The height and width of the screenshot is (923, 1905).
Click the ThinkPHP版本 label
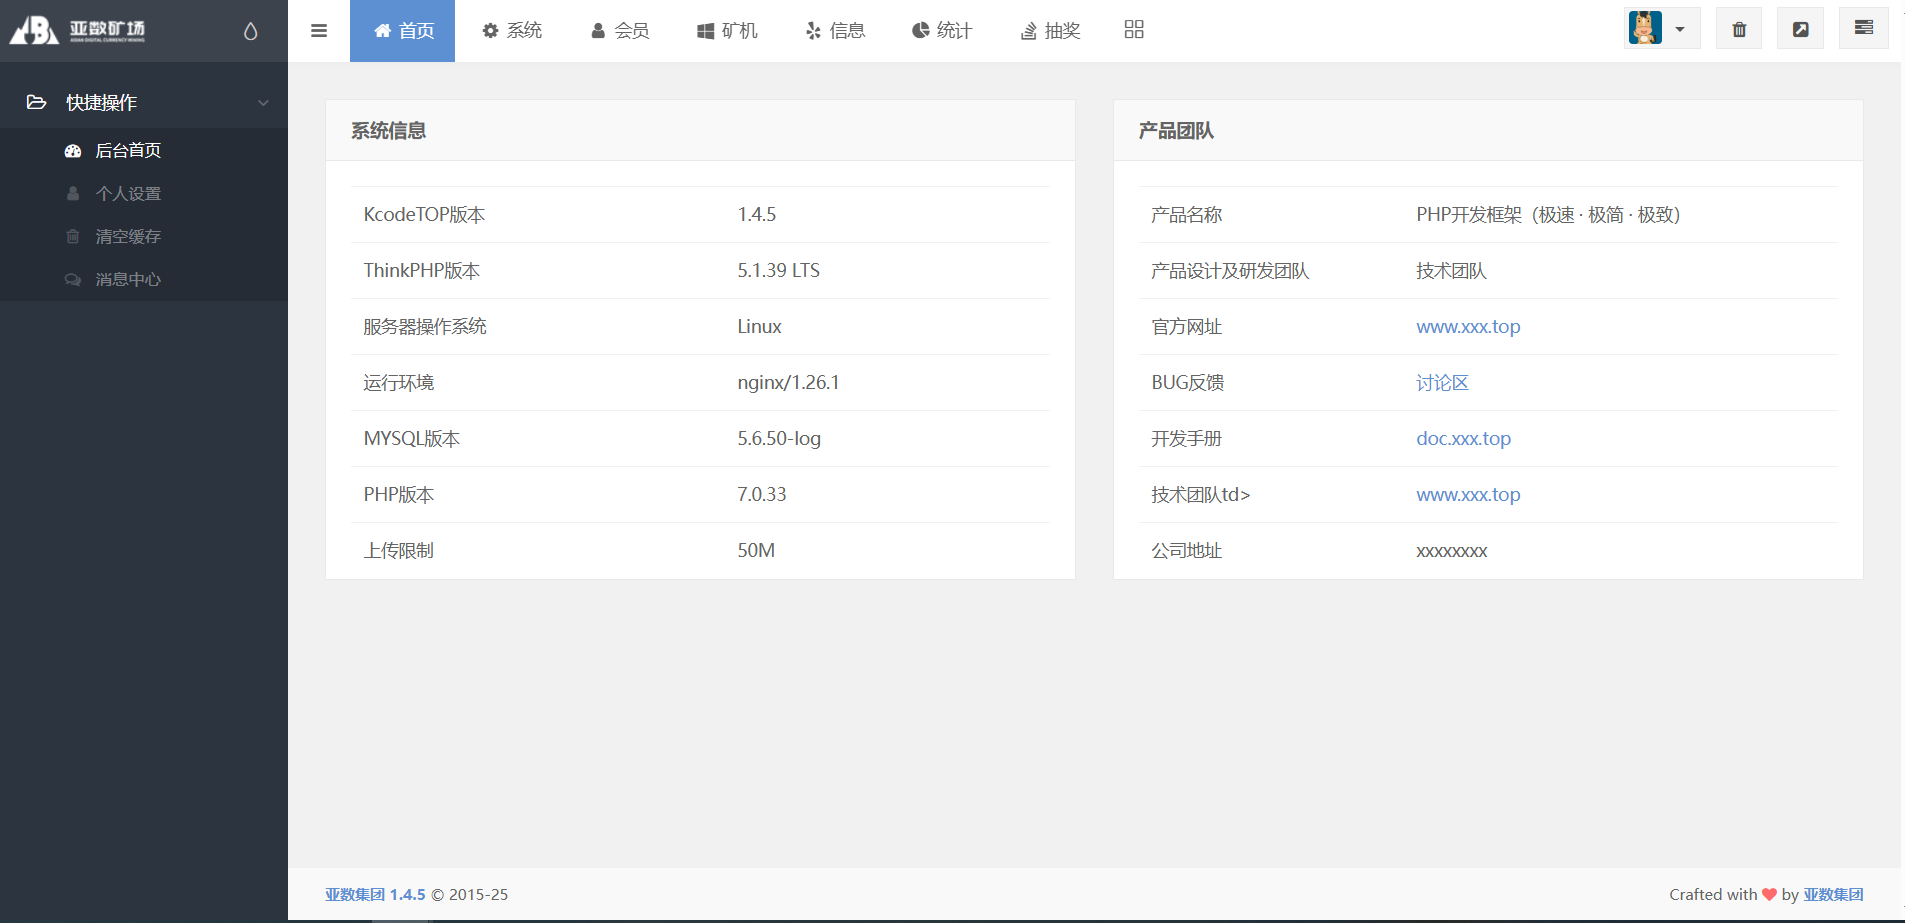click(x=421, y=271)
